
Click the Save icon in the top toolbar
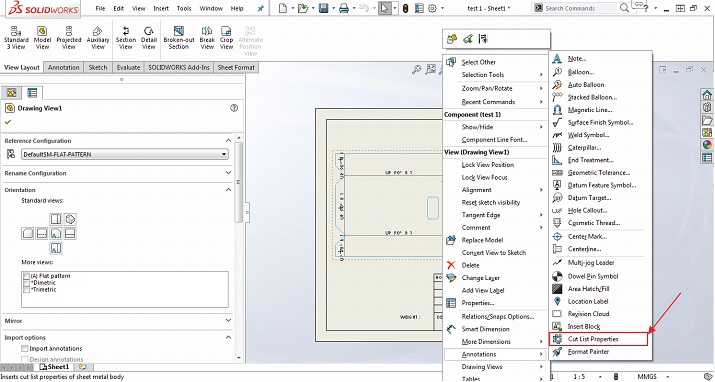pos(324,8)
